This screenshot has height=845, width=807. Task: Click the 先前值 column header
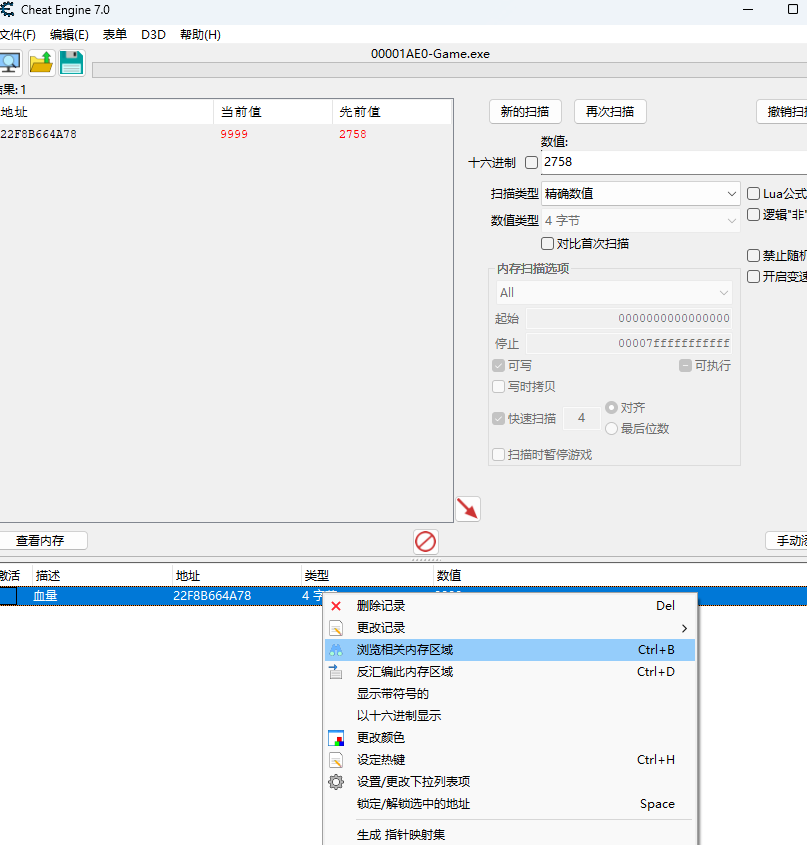click(392, 112)
